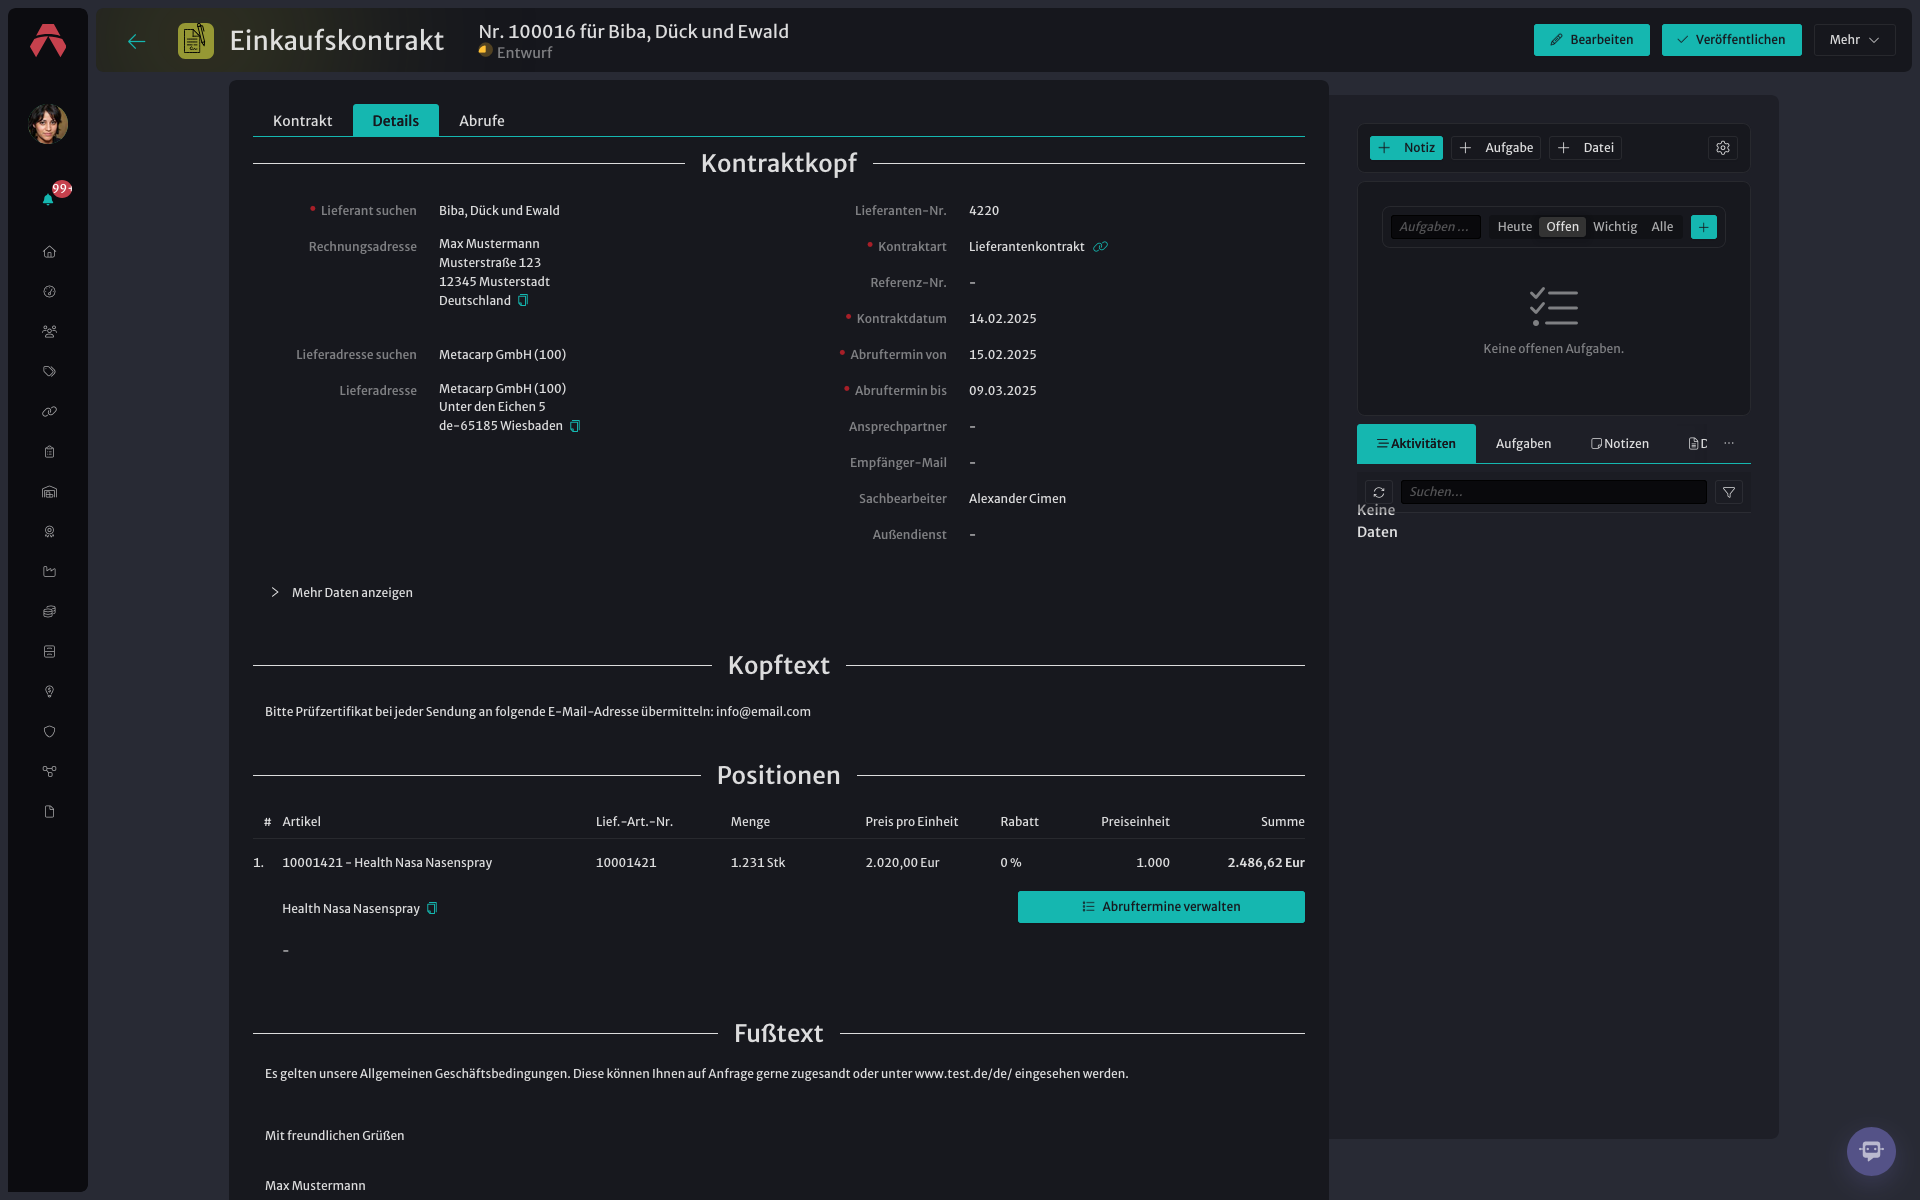Screen dimensions: 1920x1200
Task: Copy the Rechnungsadresse using copy icon
Action: (x=523, y=301)
